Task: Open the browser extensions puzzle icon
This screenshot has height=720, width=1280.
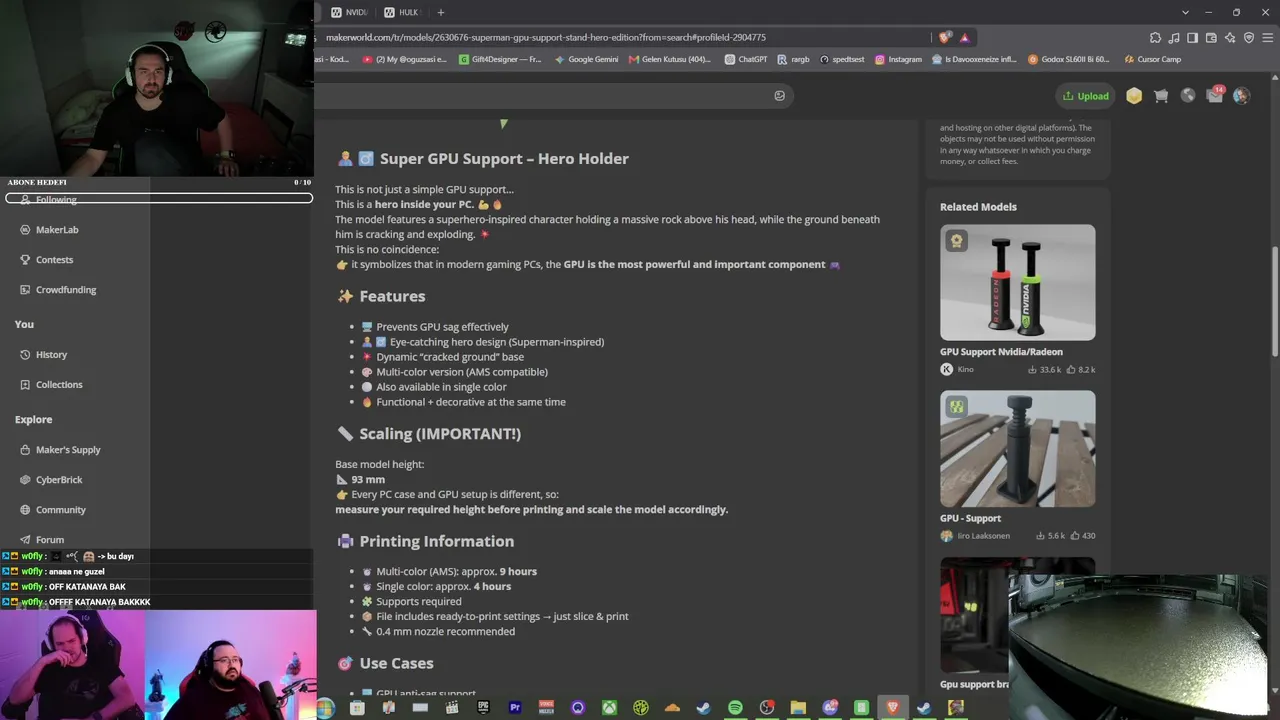Action: coord(1155,37)
